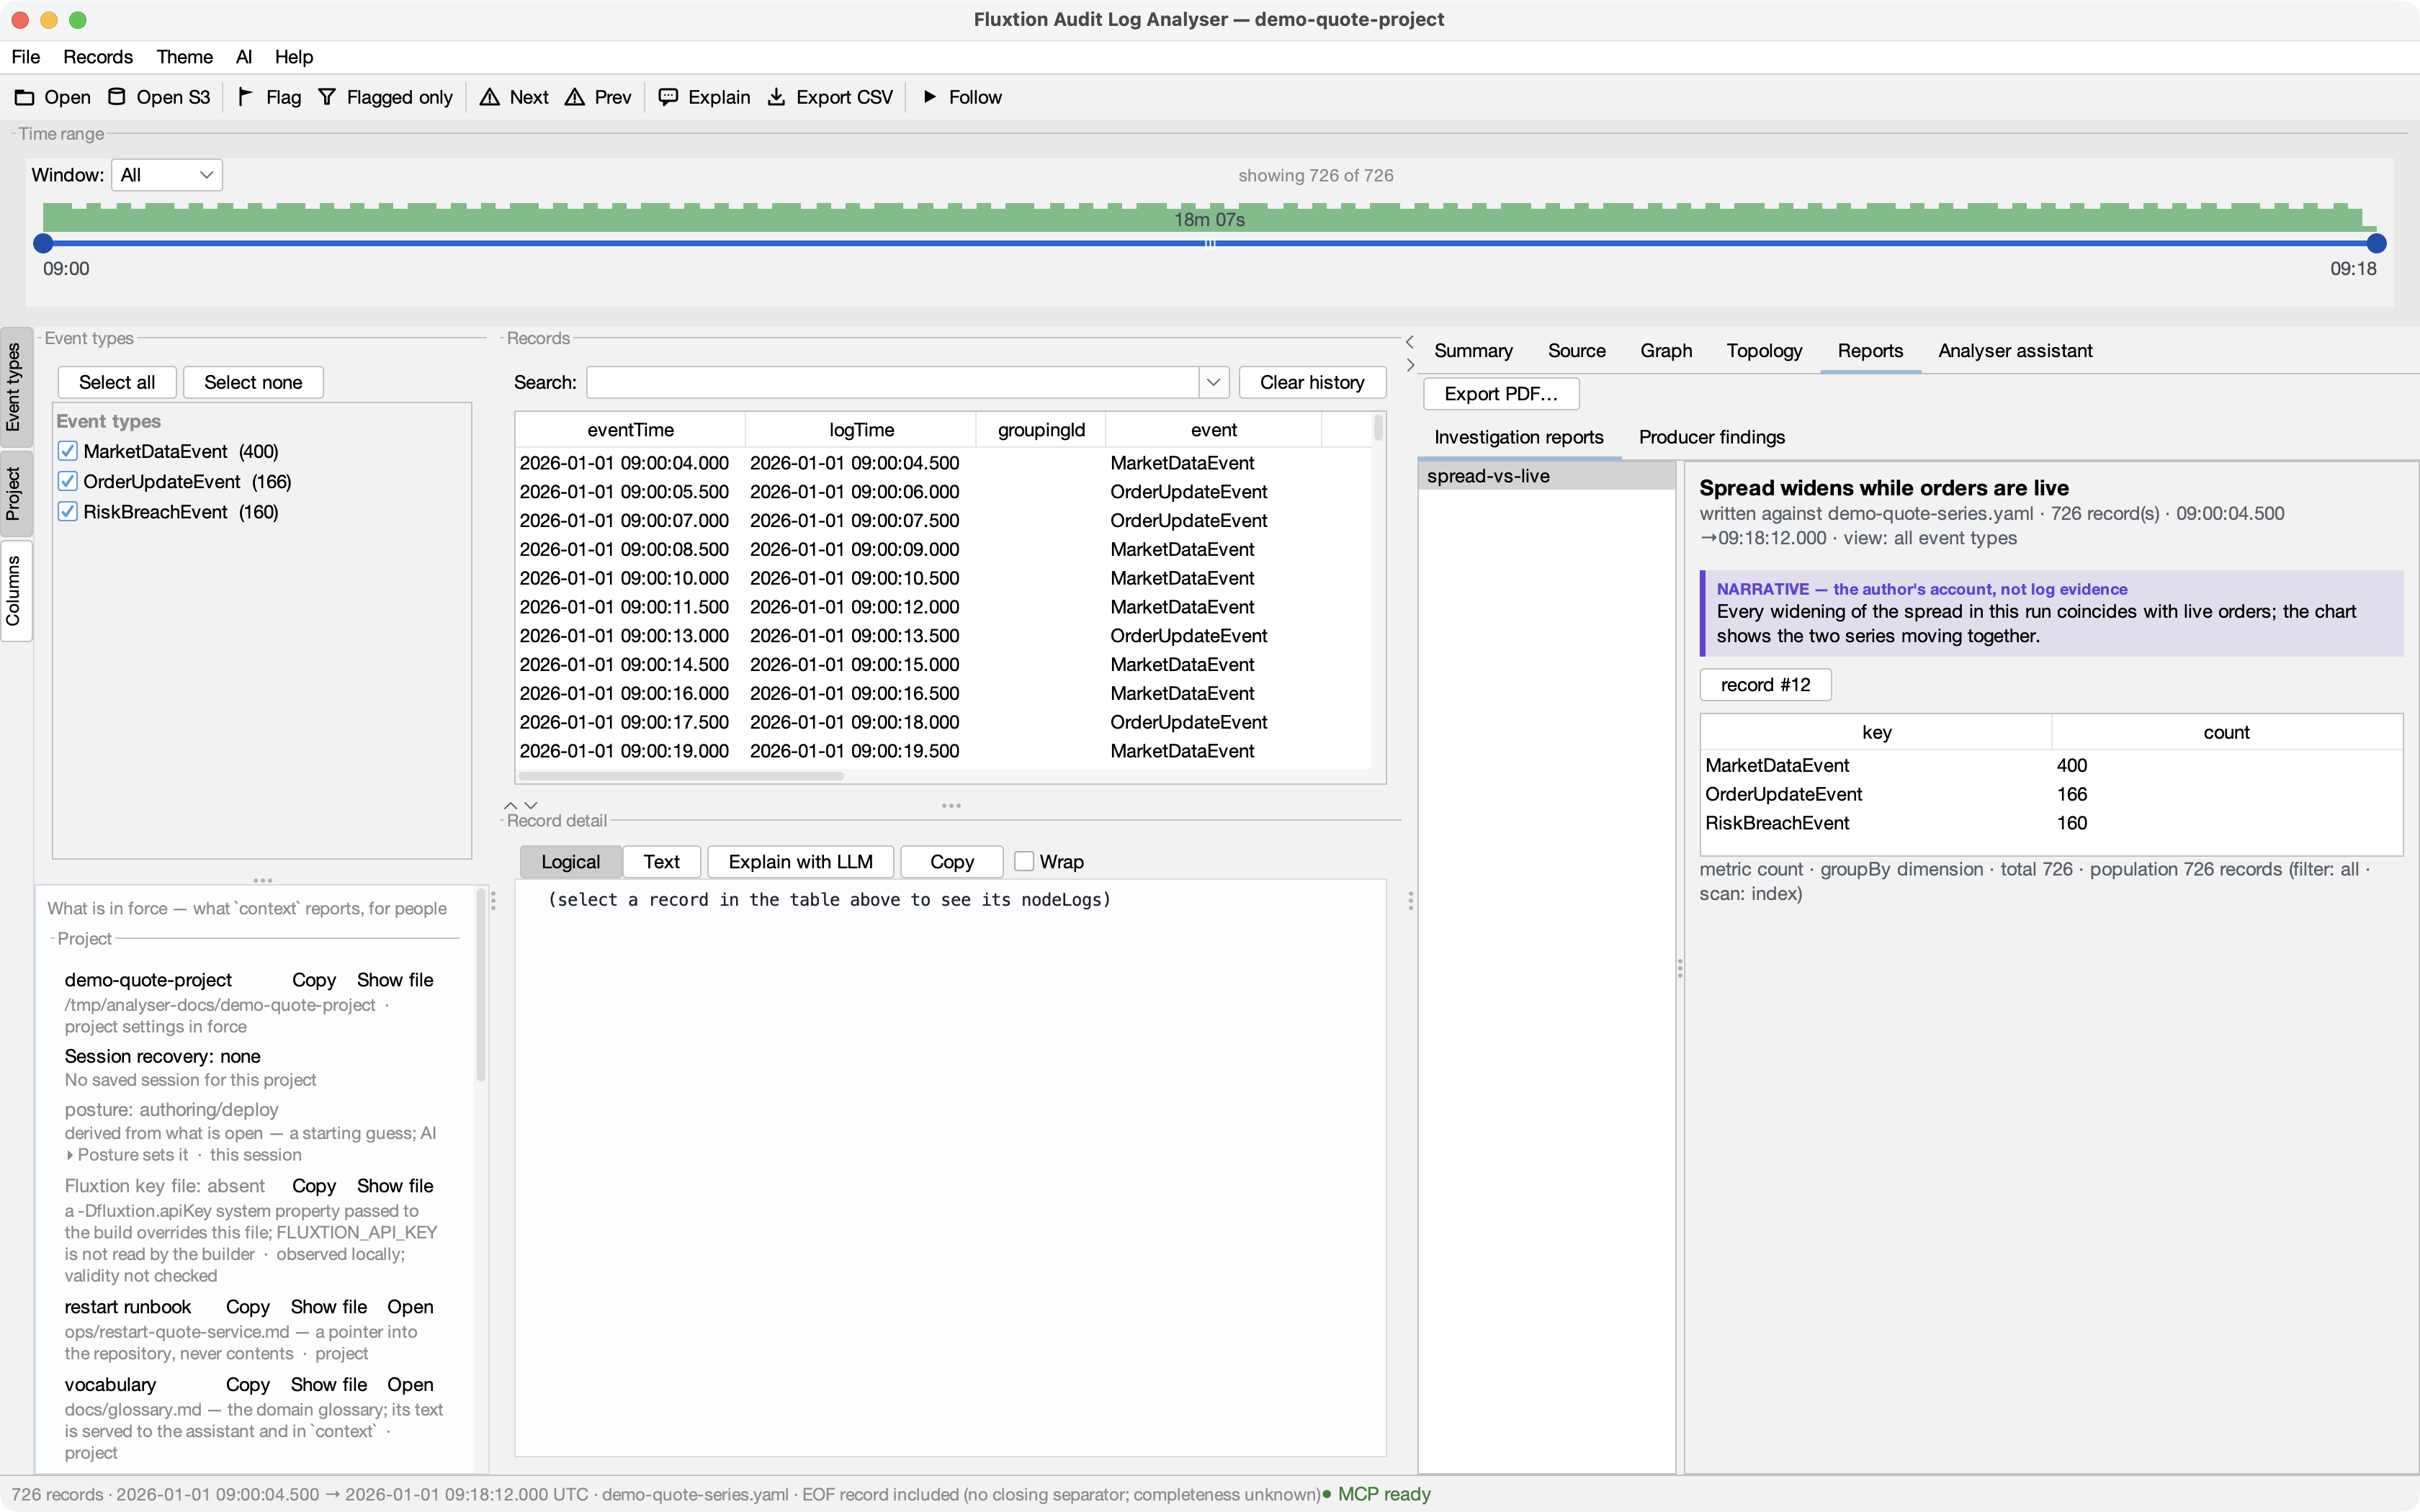Switch record detail to Text view
The width and height of the screenshot is (2420, 1512).
tap(661, 862)
